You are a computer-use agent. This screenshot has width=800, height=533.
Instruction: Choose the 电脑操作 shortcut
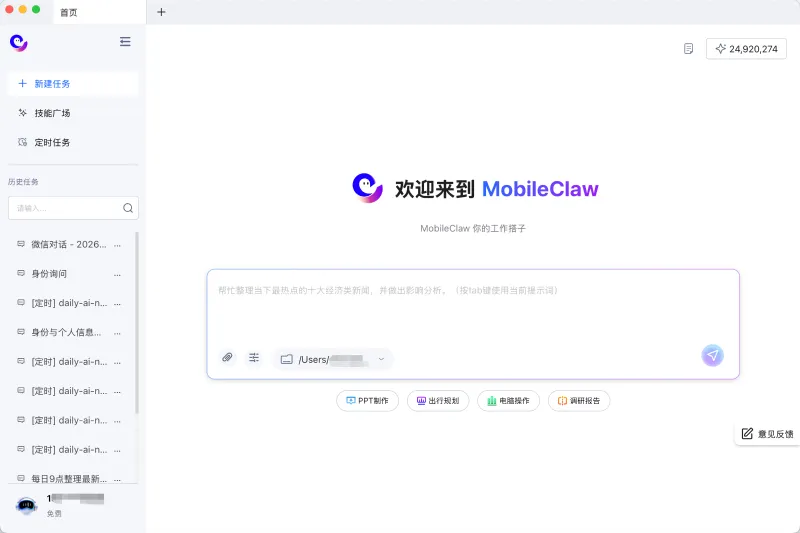click(x=508, y=400)
